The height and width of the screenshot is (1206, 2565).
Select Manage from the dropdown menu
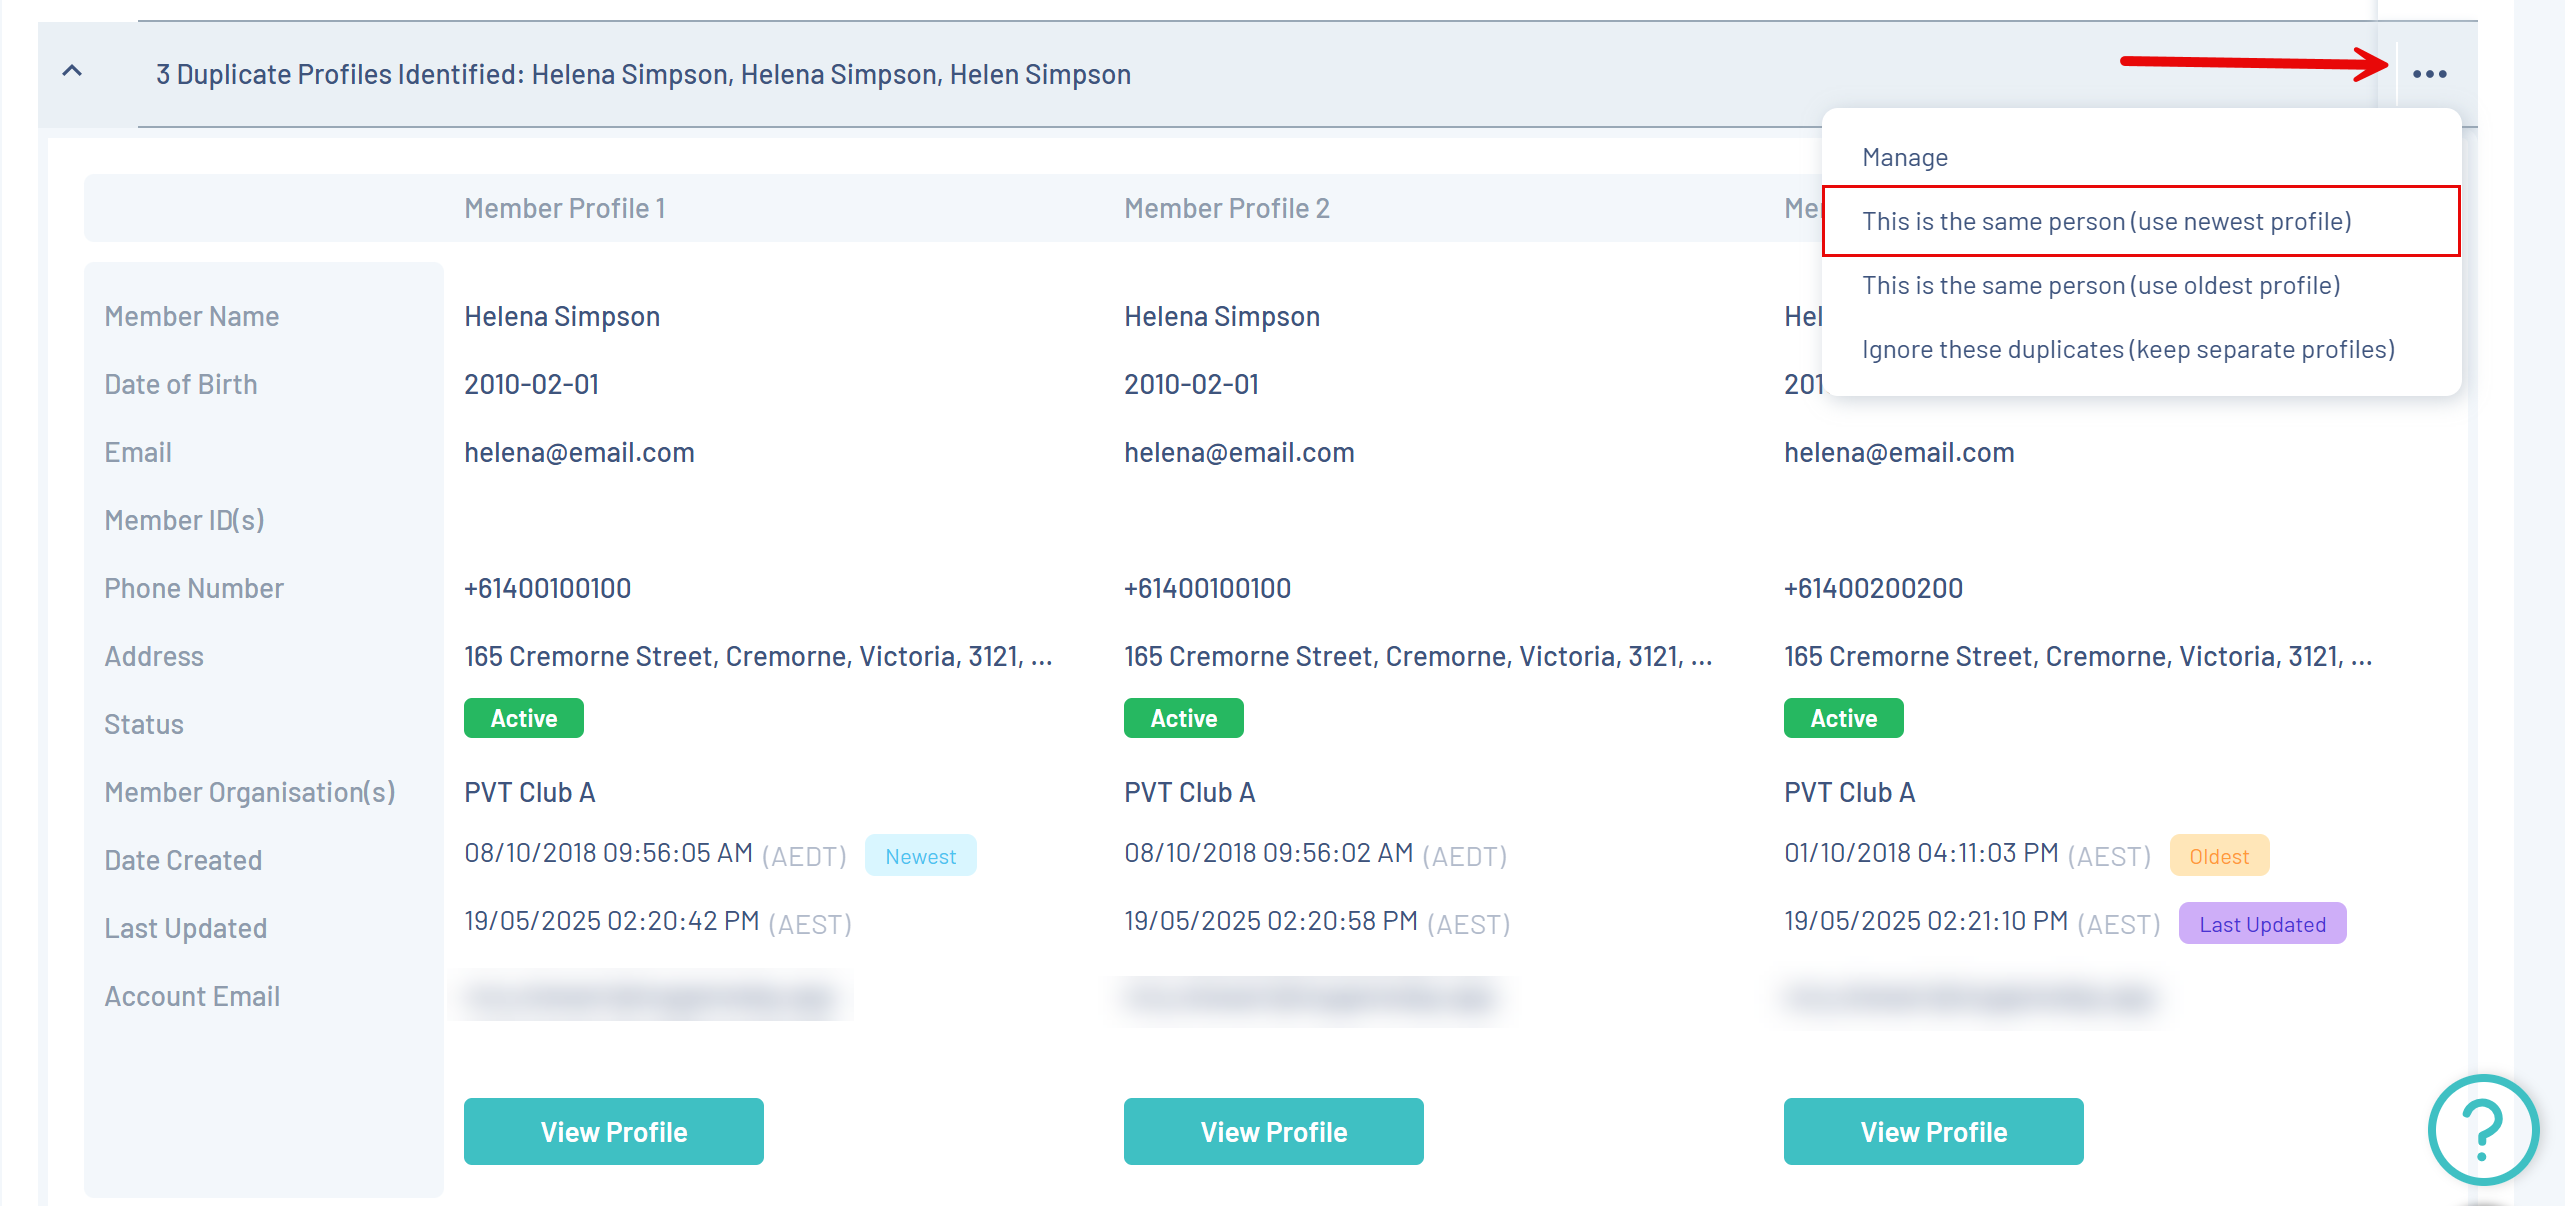[1904, 158]
